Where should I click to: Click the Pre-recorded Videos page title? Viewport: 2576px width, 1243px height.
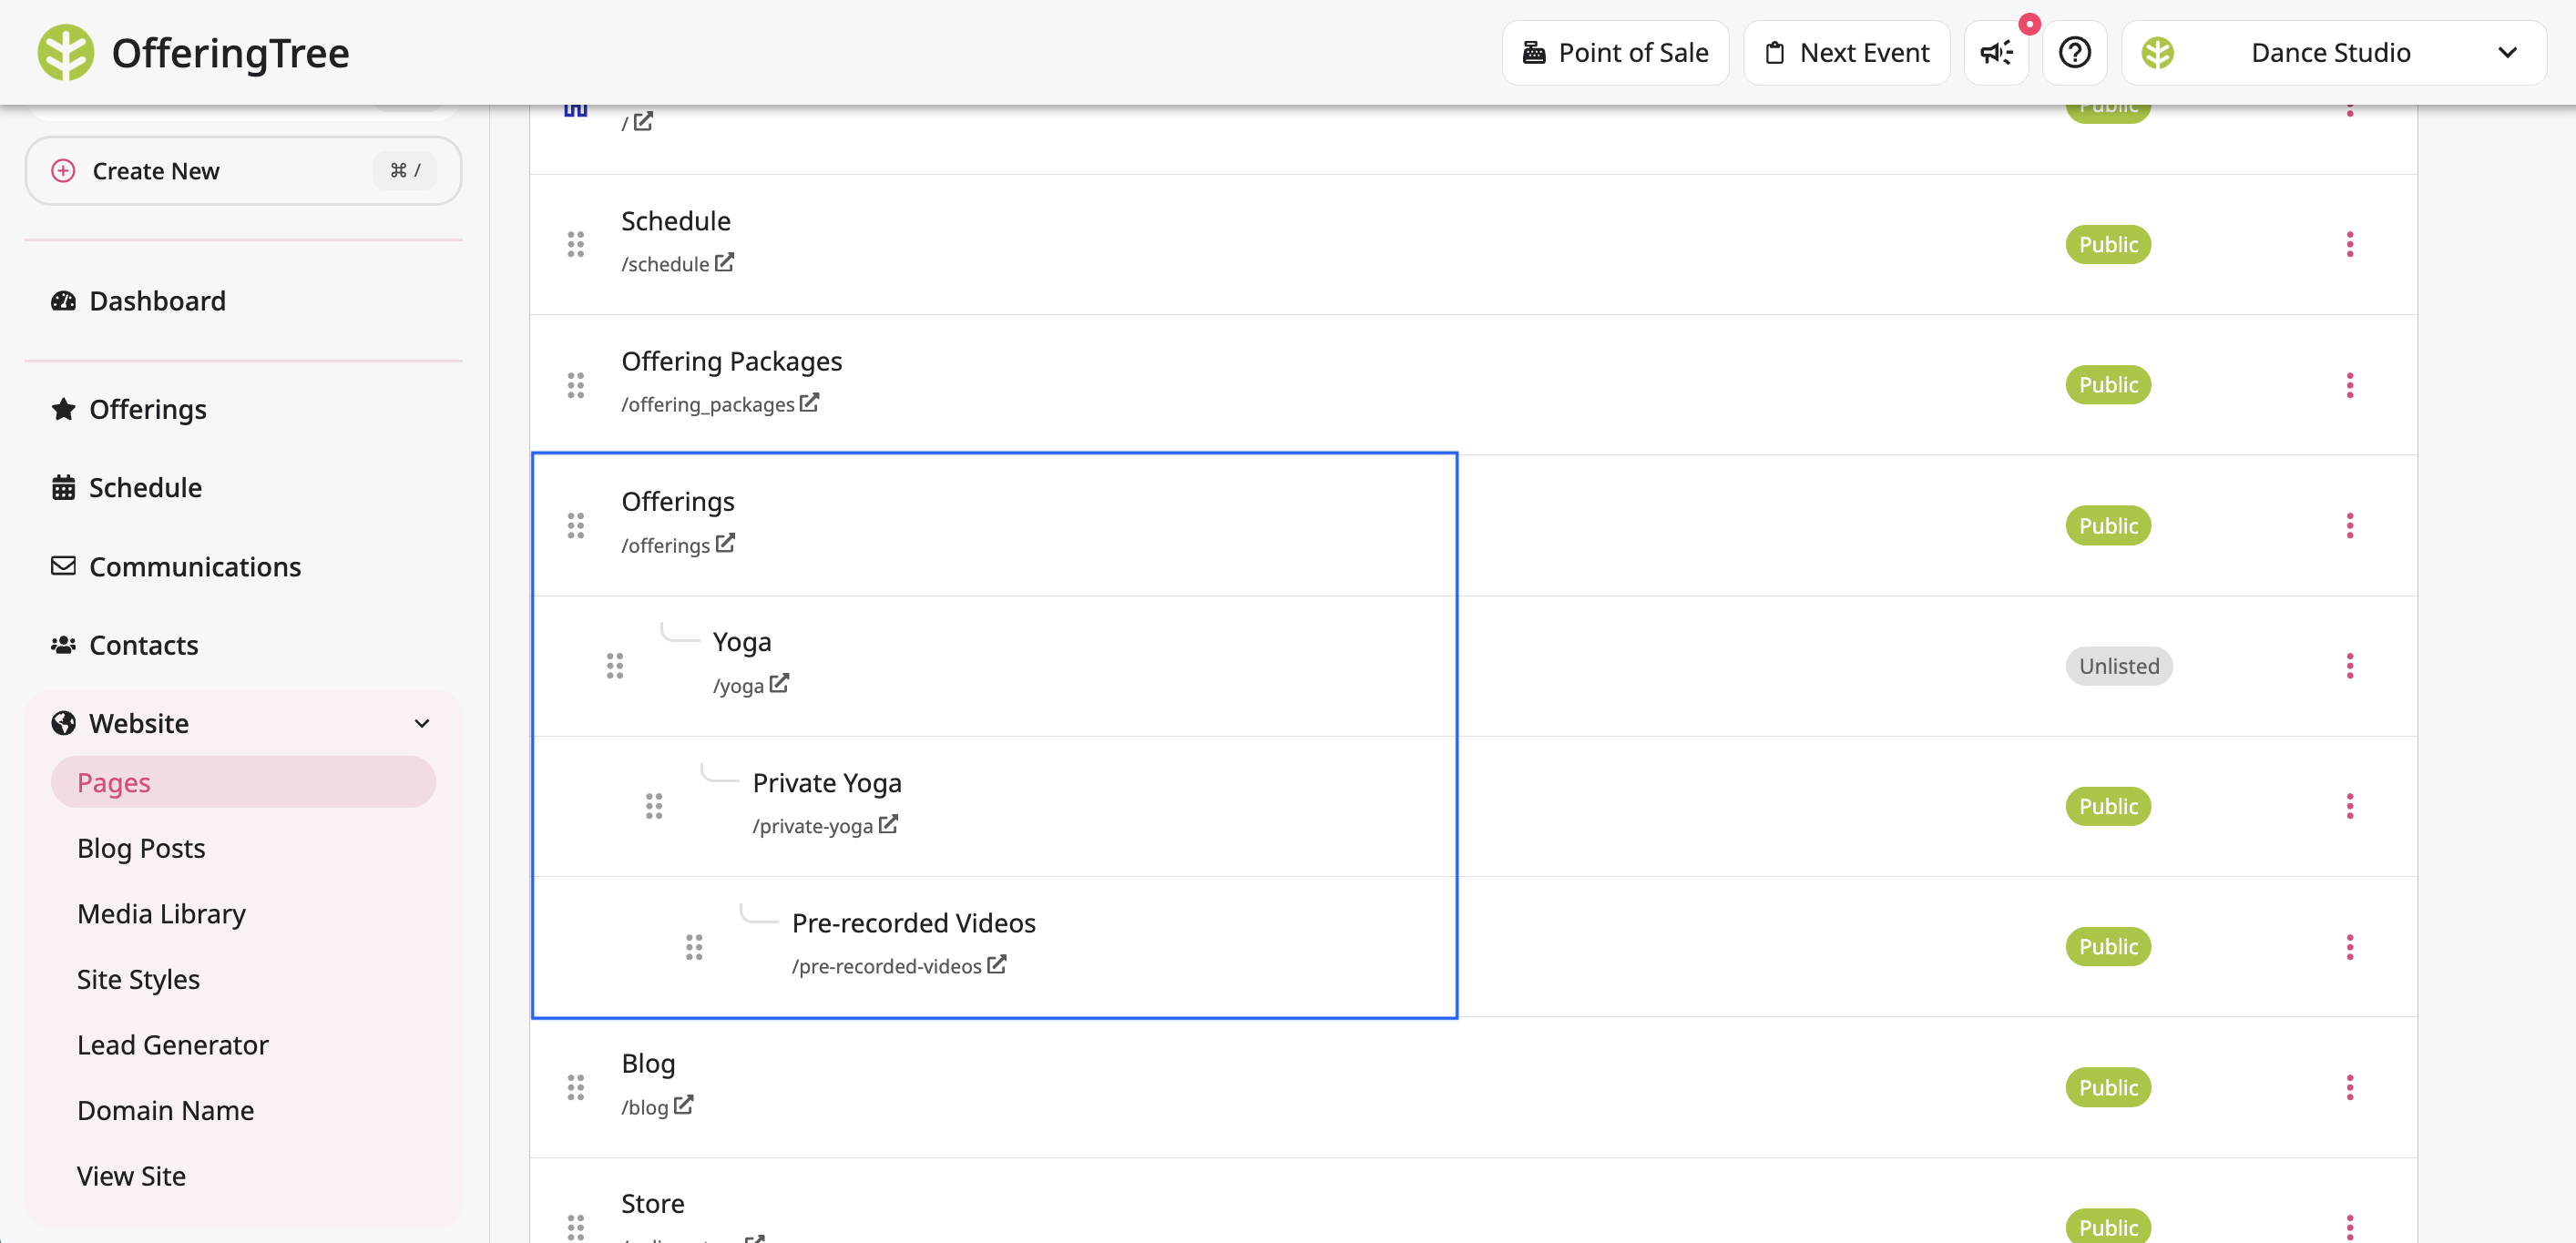point(913,922)
